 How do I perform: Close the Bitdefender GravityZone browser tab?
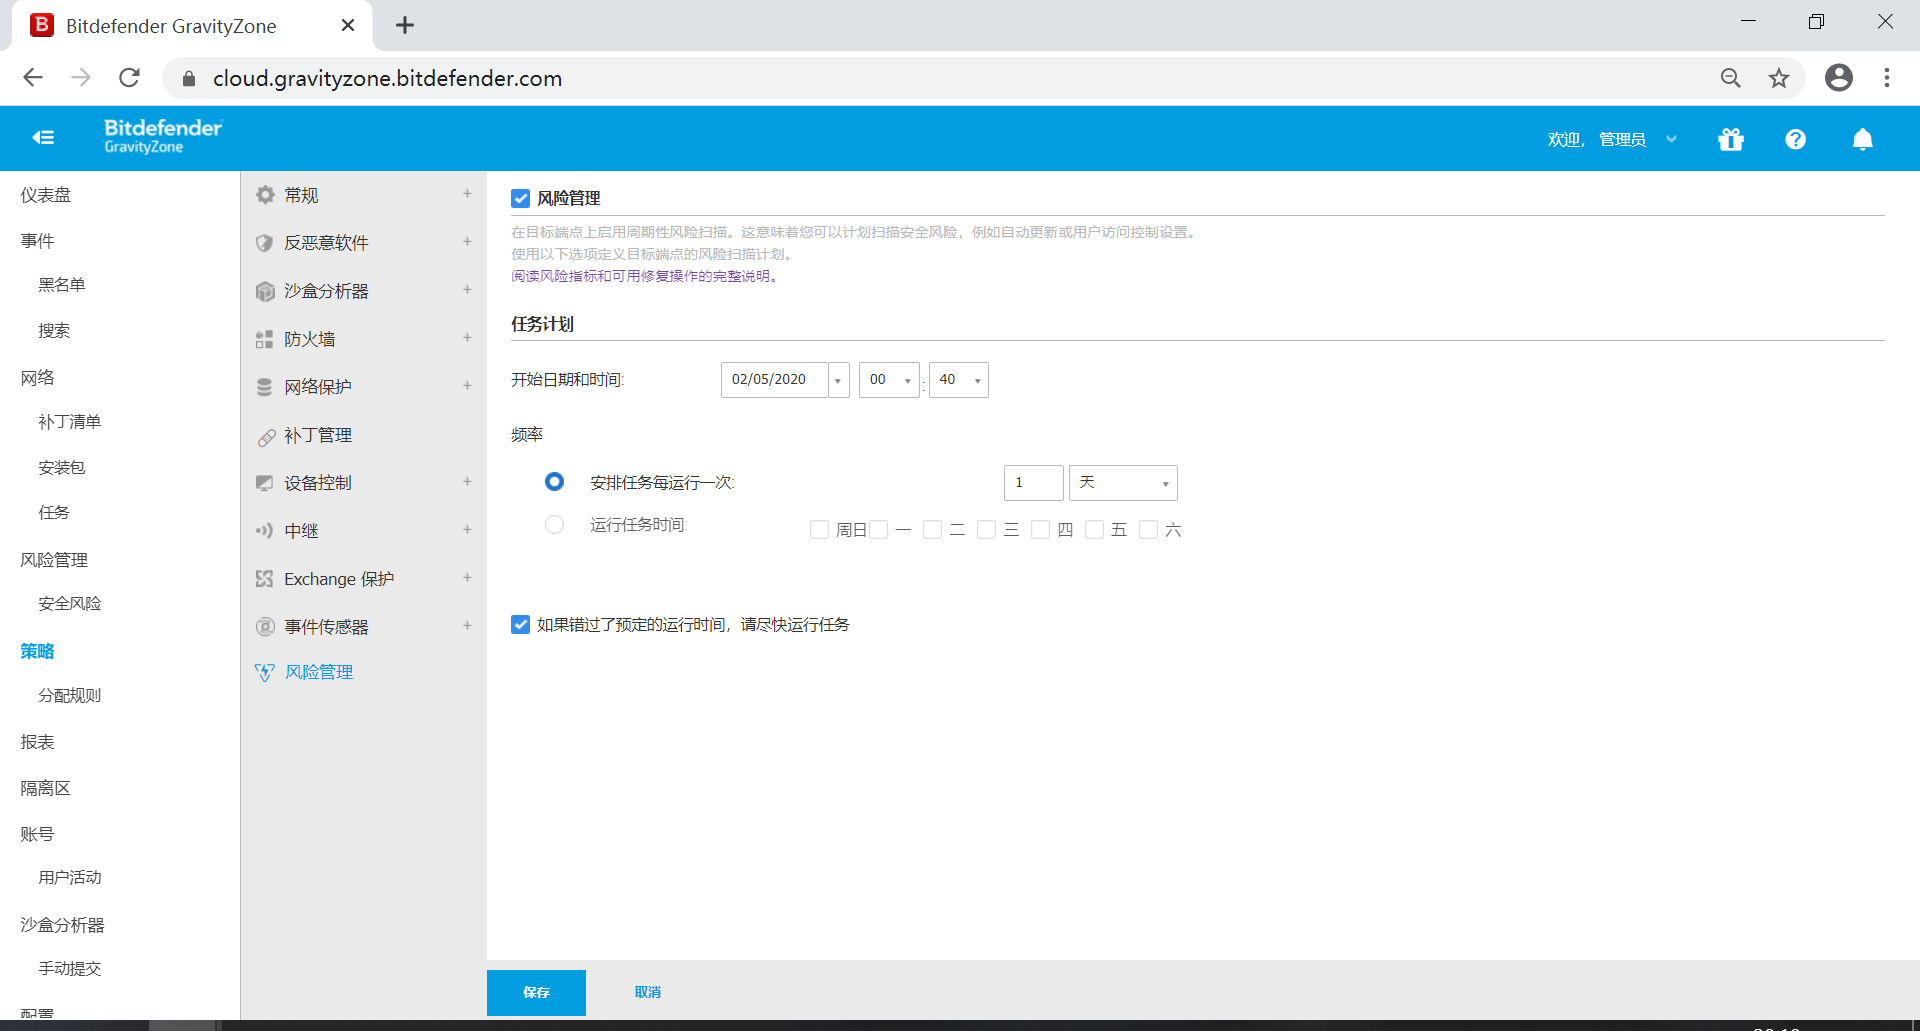tap(347, 26)
